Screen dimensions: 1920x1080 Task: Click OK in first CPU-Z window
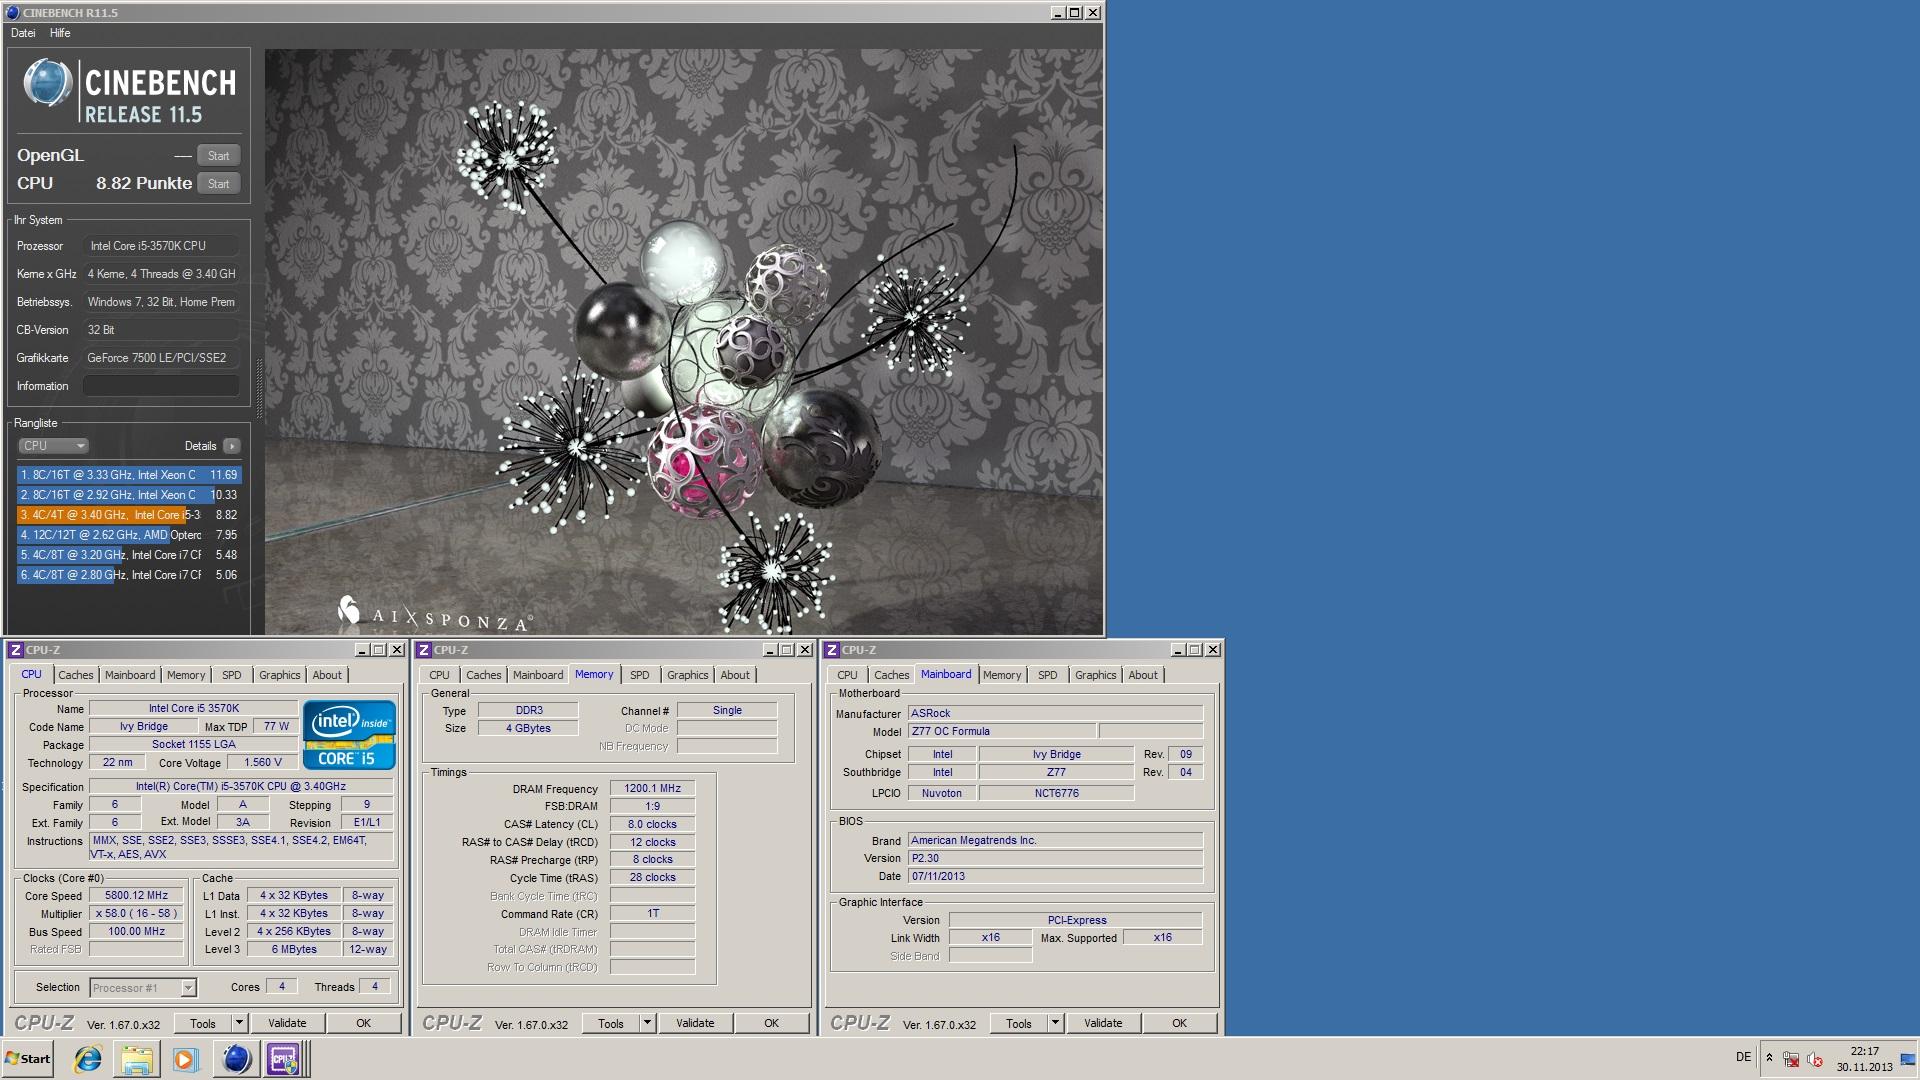click(x=363, y=1023)
